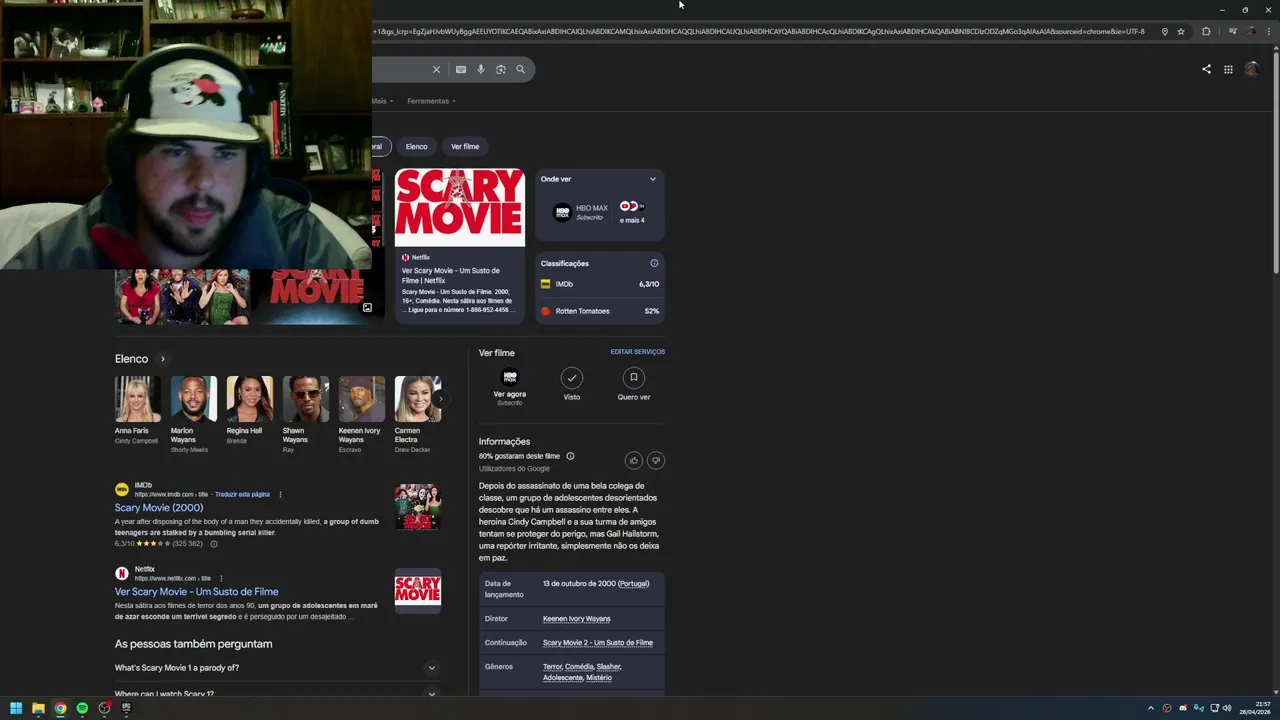The image size is (1280, 720).
Task: Open the HBO Max Ver agora icon
Action: [510, 377]
